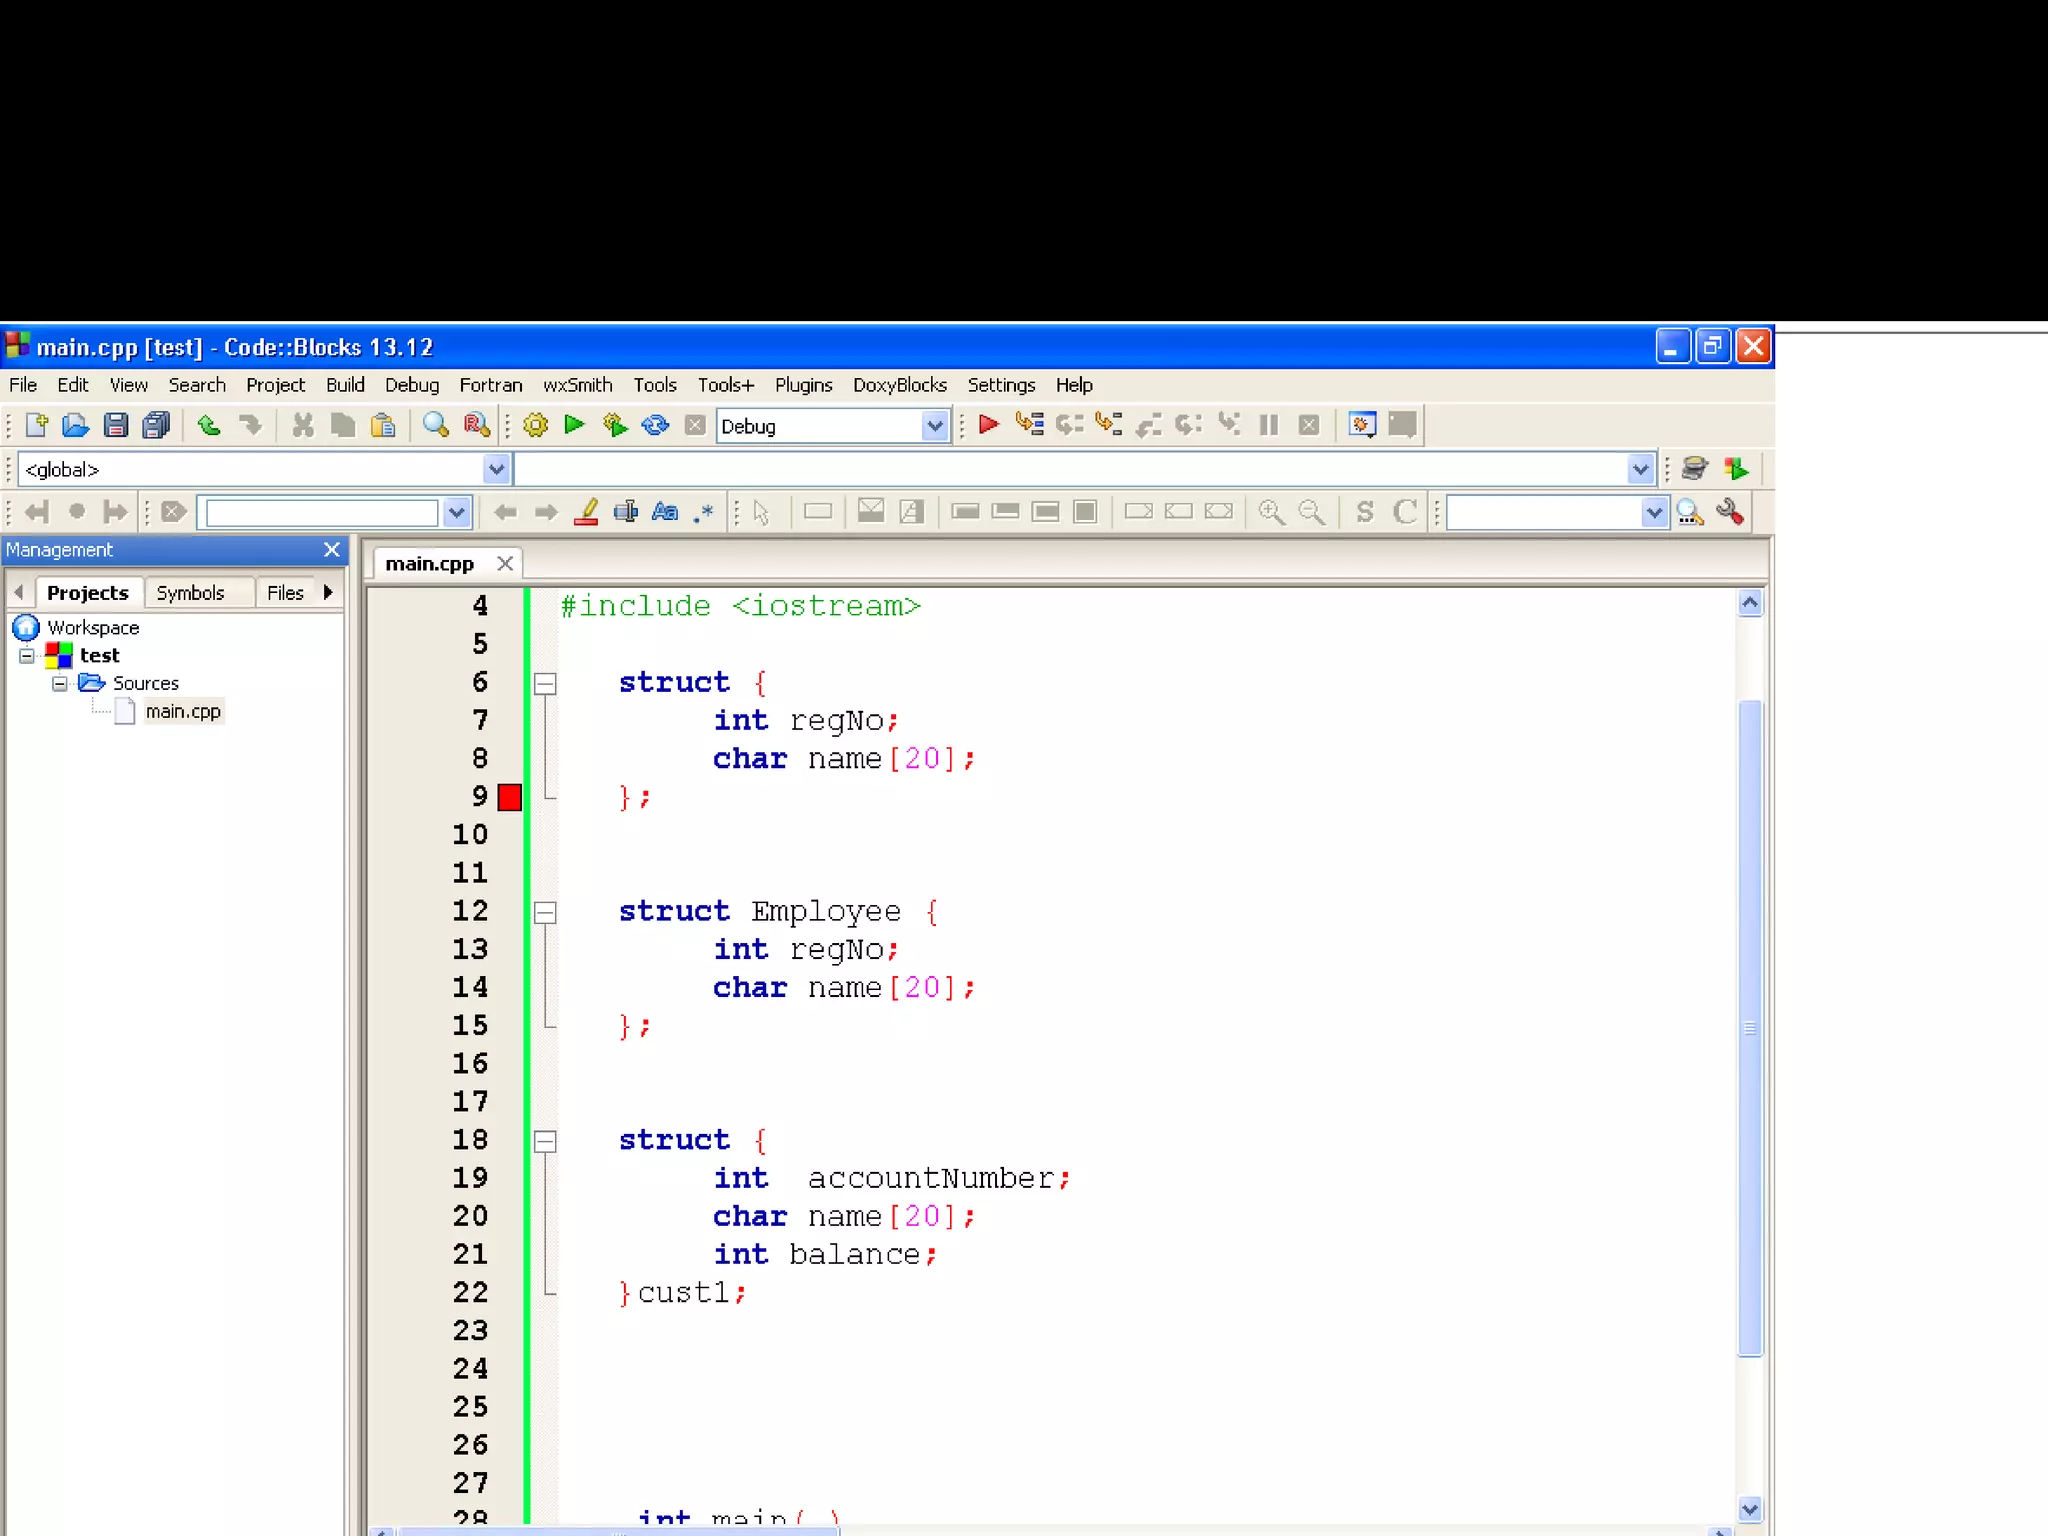Viewport: 2048px width, 1536px height.
Task: Toggle match case Aa search option
Action: (665, 512)
